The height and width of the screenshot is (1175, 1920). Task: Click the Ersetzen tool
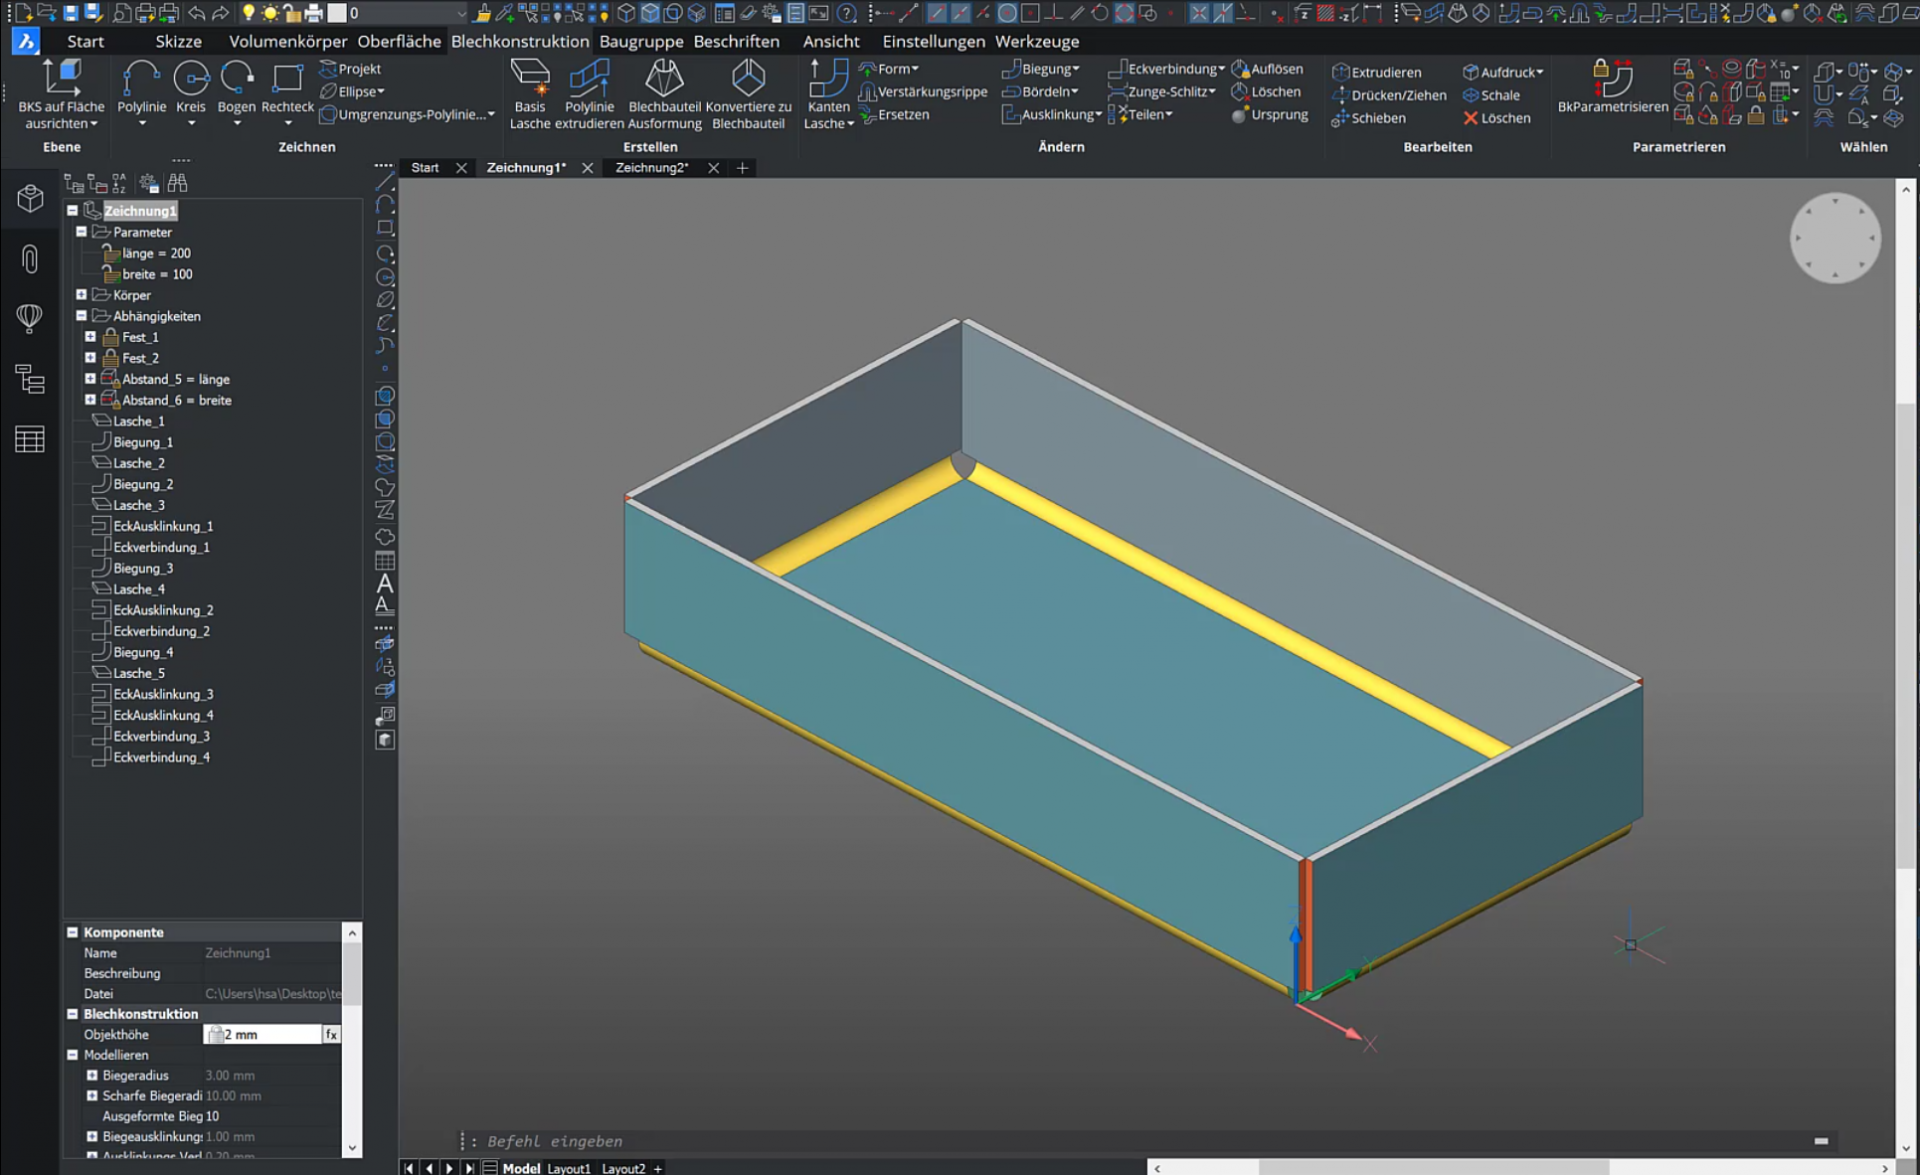point(894,114)
